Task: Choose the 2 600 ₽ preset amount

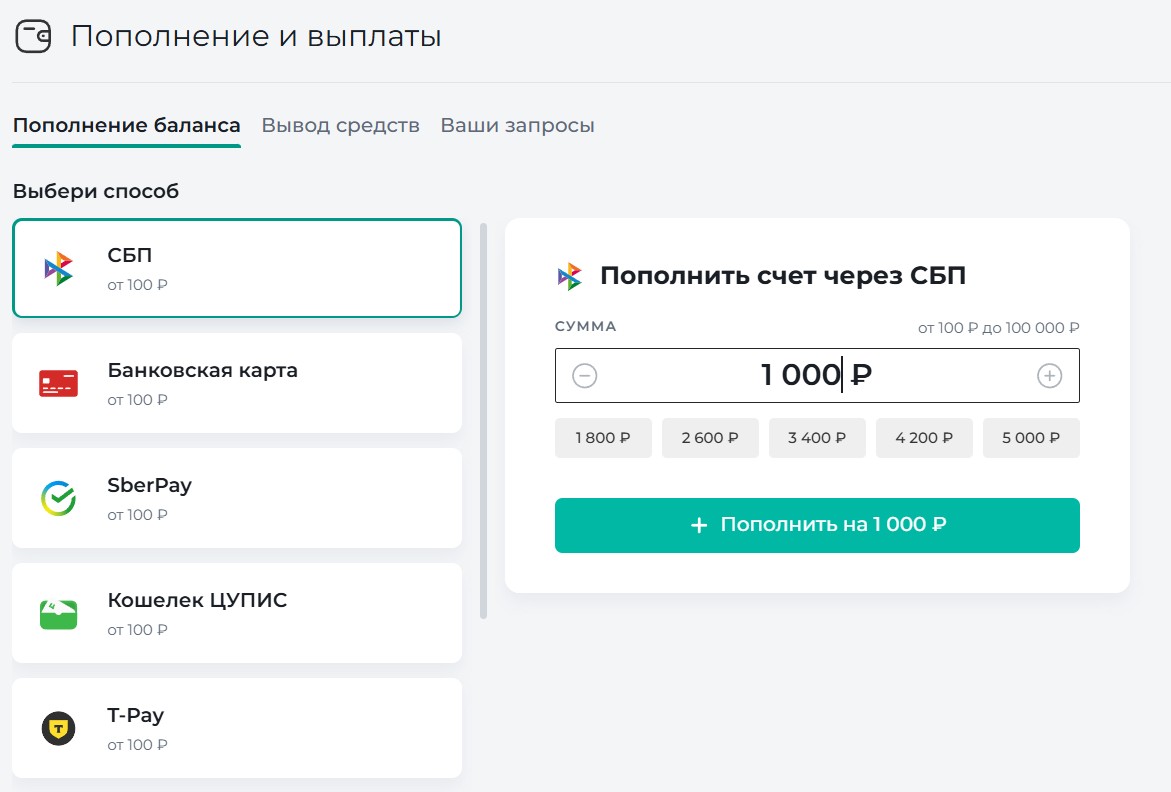Action: [x=710, y=438]
